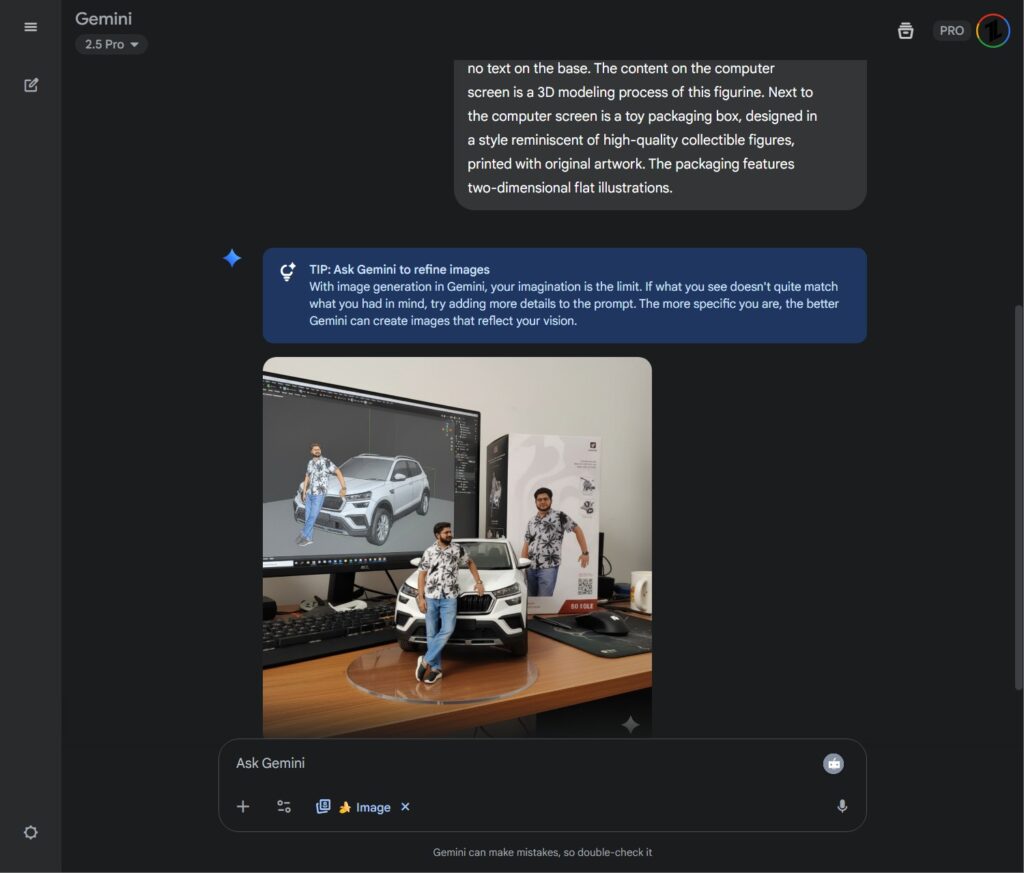
Task: Toggle the Image tool chip
Action: pyautogui.click(x=364, y=807)
